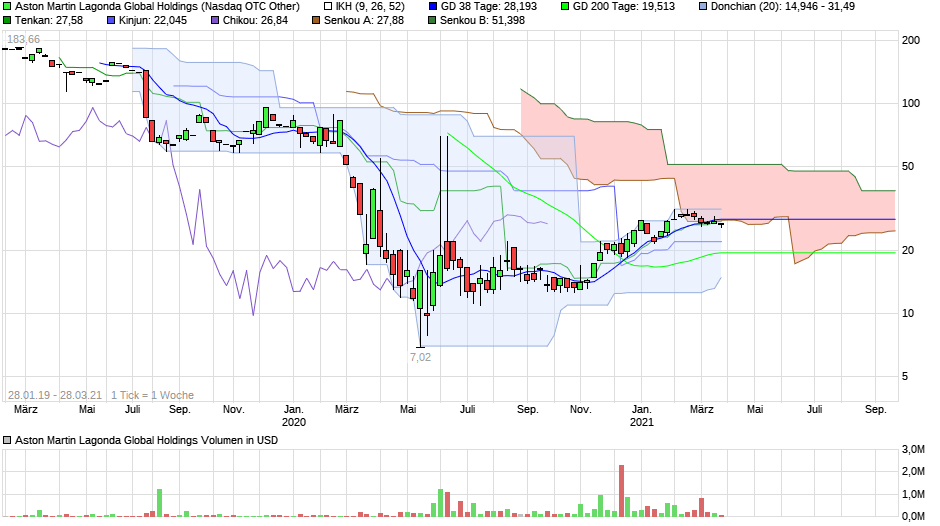
Task: Click the Chikou: 26,84 label
Action: tap(255, 20)
